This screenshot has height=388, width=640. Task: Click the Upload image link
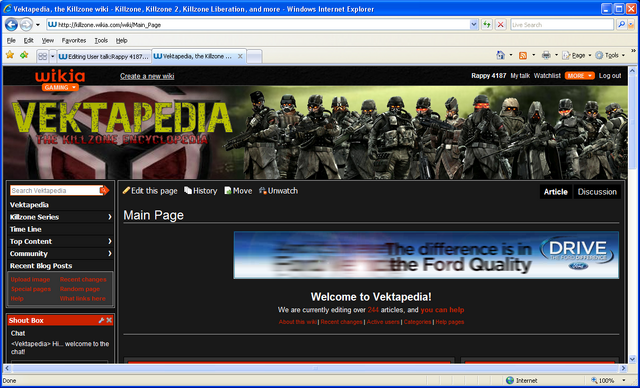coord(30,279)
